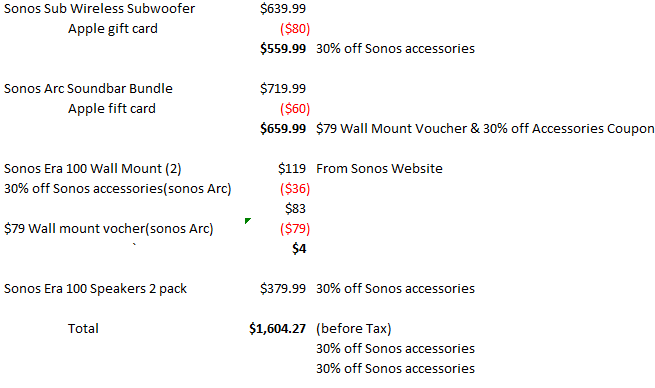655x388 pixels.
Task: Select the red ($80) discount cell
Action: click(295, 28)
